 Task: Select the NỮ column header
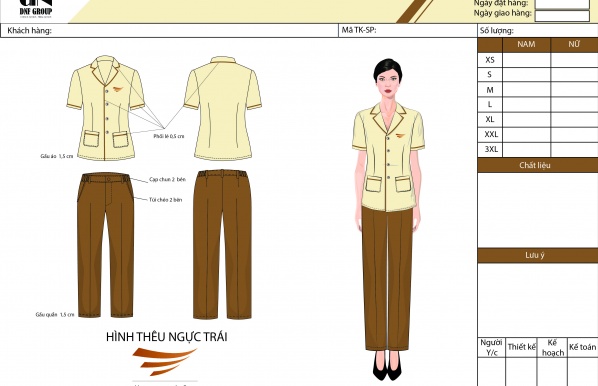[x=574, y=45]
